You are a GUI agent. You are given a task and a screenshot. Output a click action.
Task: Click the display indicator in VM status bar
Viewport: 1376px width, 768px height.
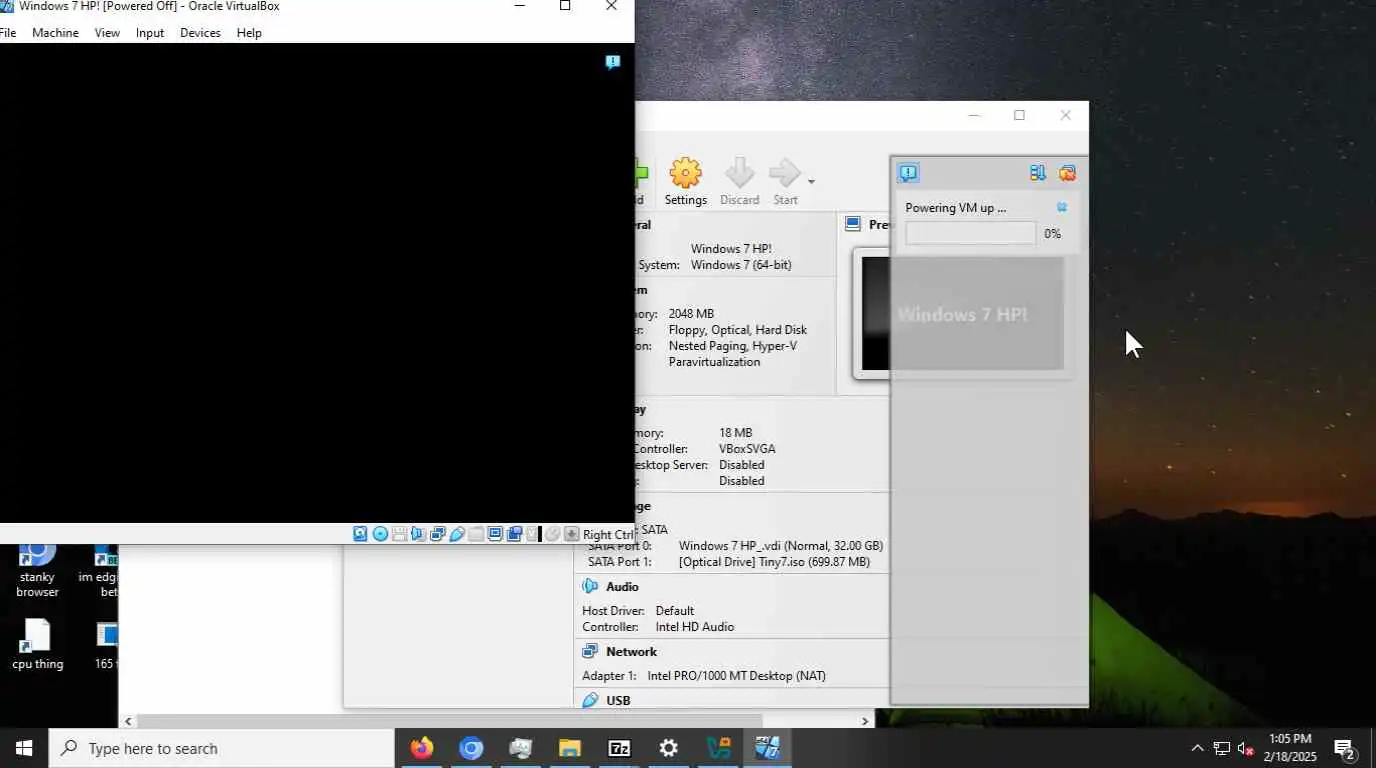pyautogui.click(x=495, y=534)
